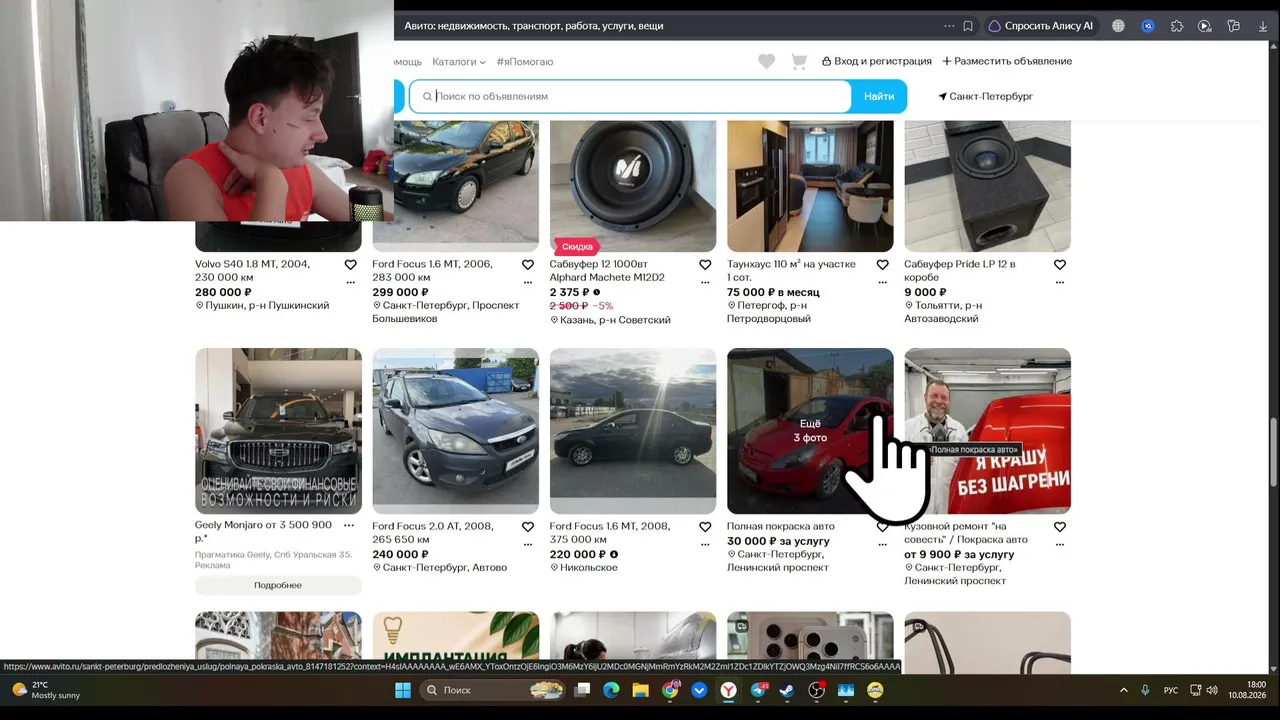This screenshot has width=1280, height=720.
Task: Favorite the Ford Focus 2.0 AT 2008 listing
Action: [x=528, y=527]
